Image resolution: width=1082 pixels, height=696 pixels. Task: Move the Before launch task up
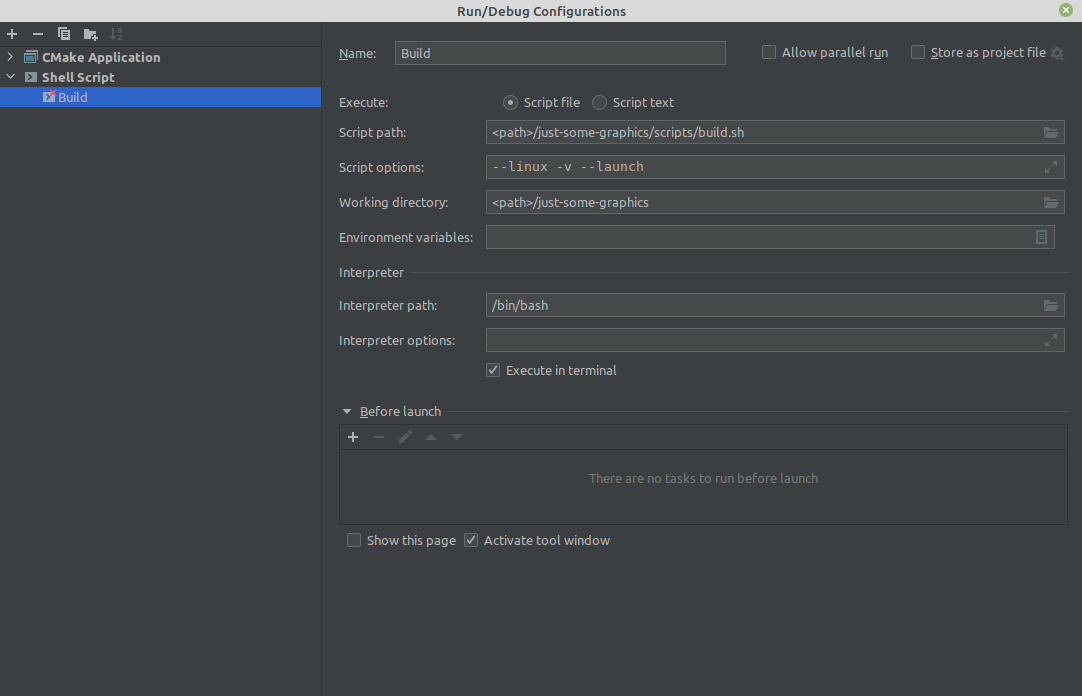tap(431, 437)
